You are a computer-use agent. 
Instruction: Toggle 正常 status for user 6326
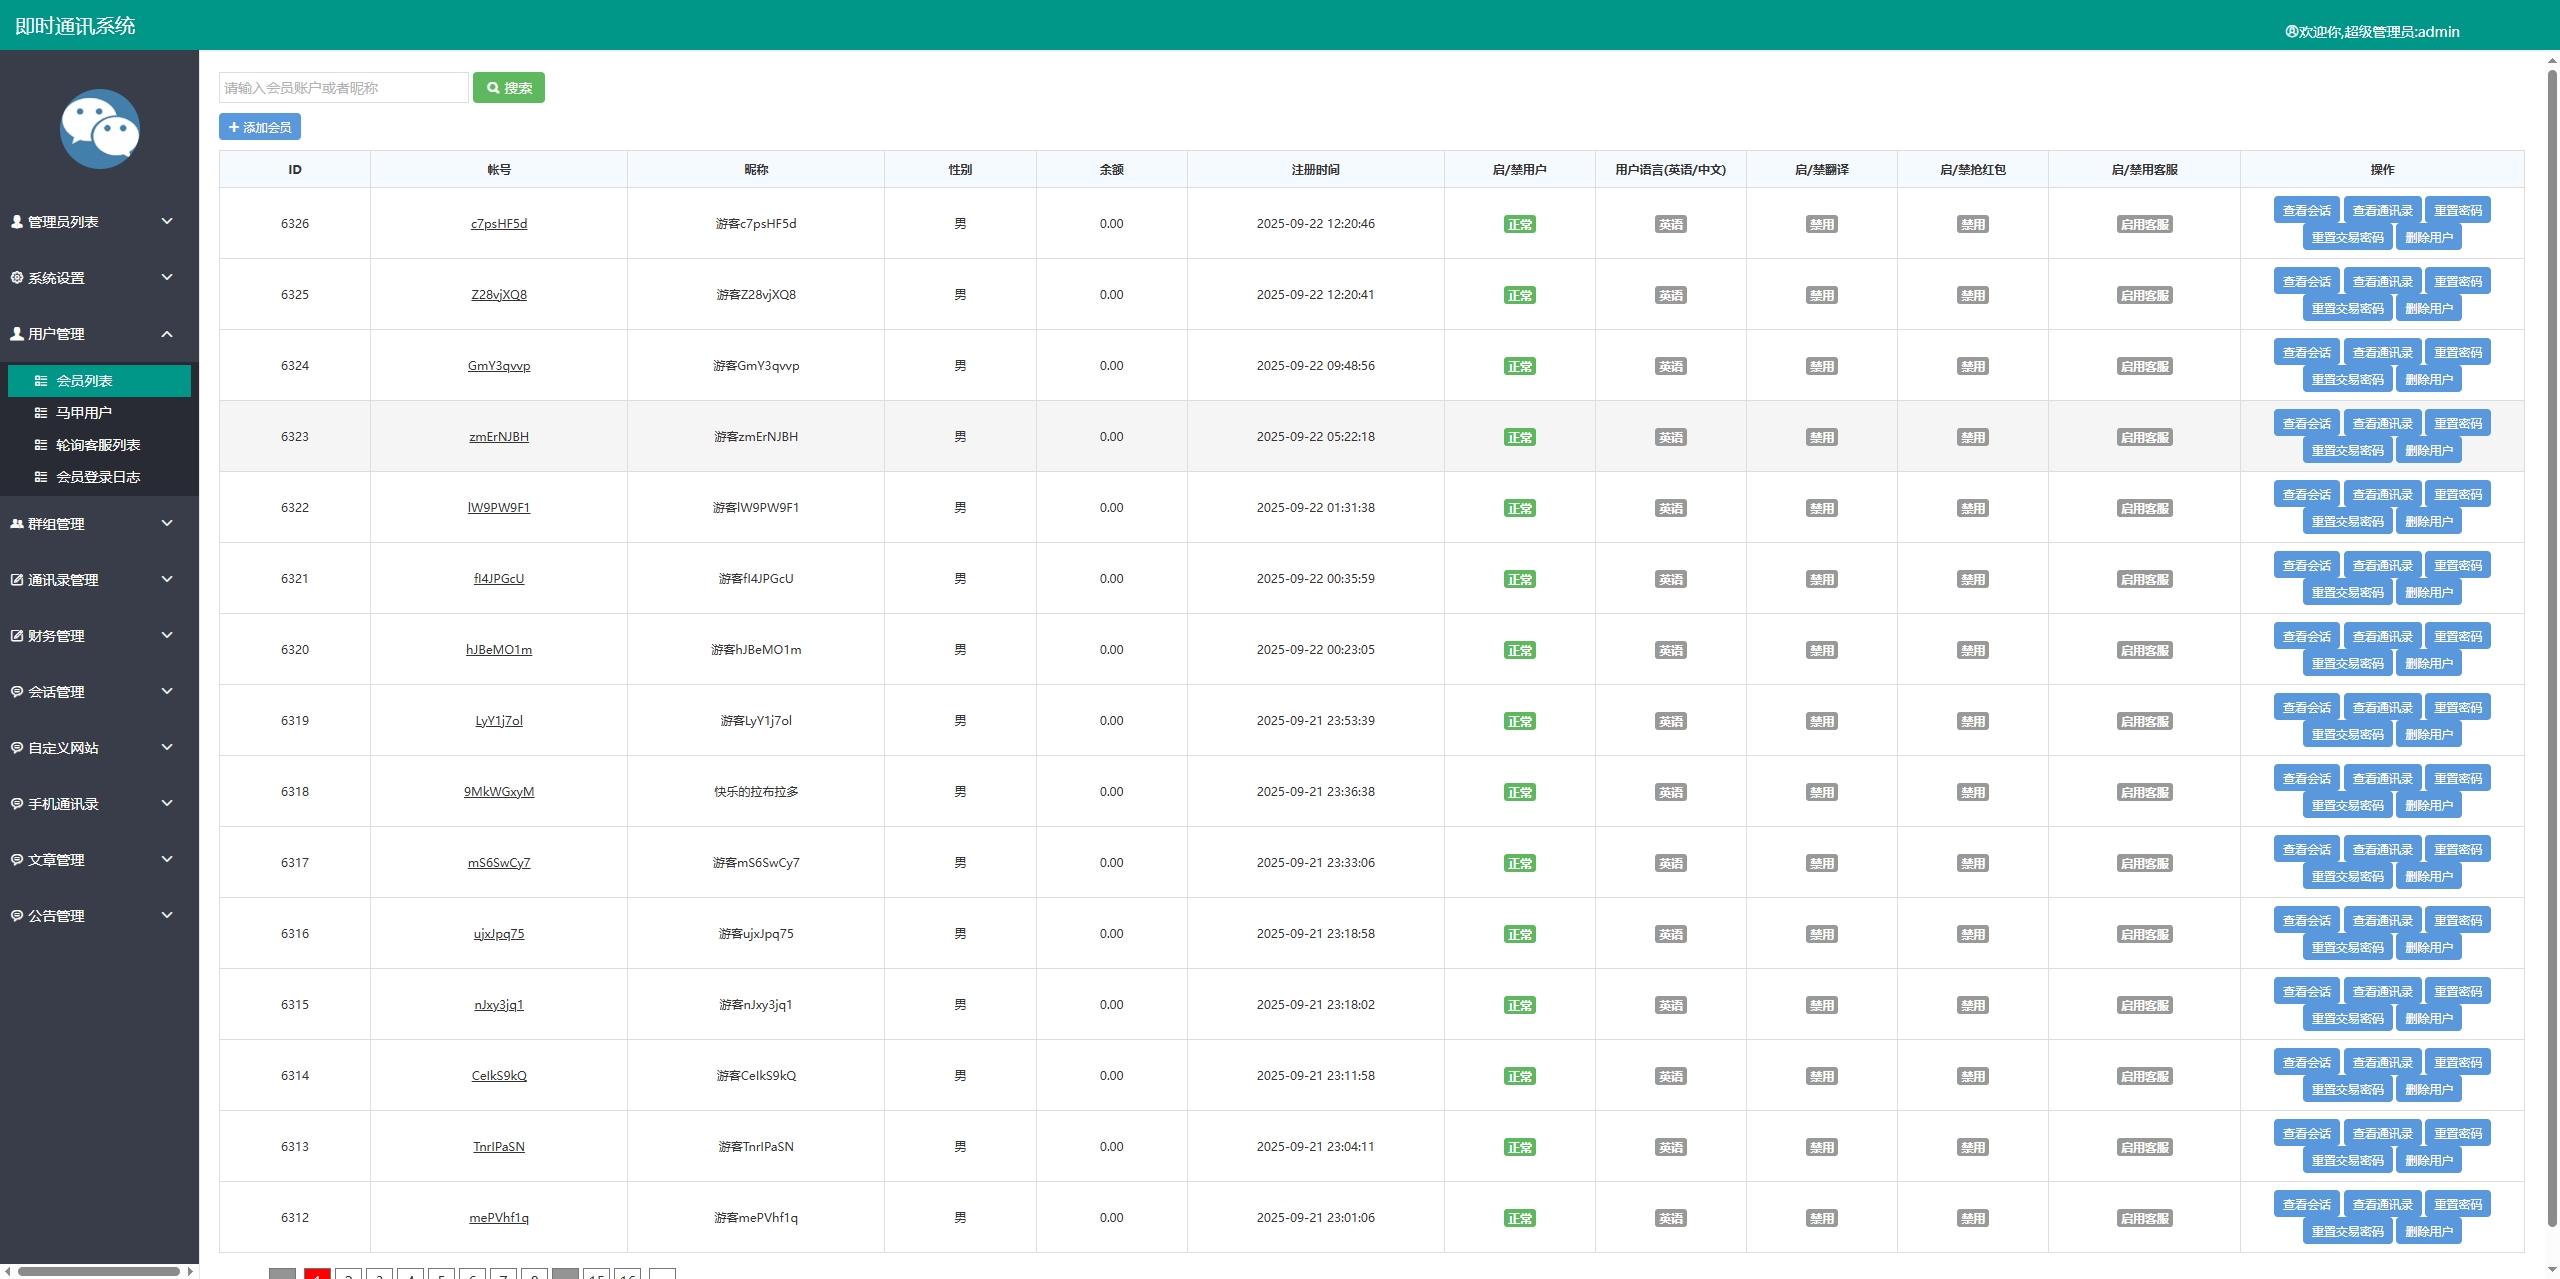(x=1519, y=225)
